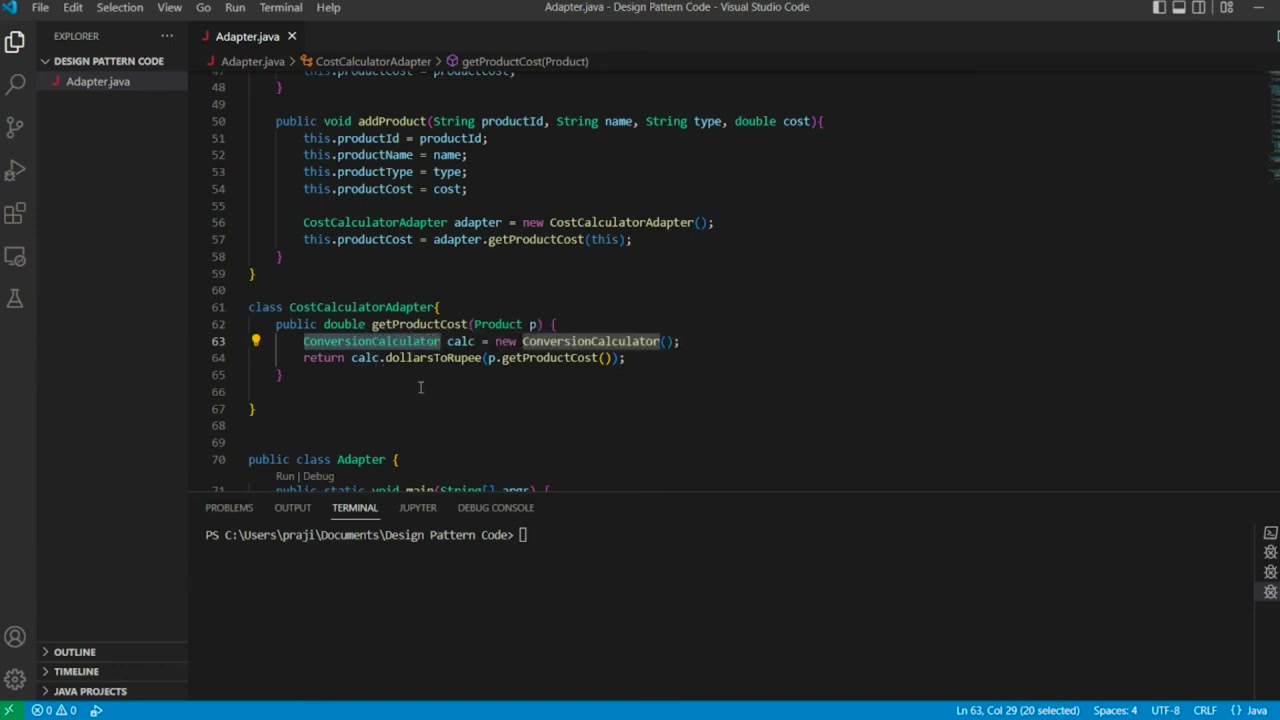Open the Remote Explorer view icon
Screen dimensions: 1280x720
(15, 257)
